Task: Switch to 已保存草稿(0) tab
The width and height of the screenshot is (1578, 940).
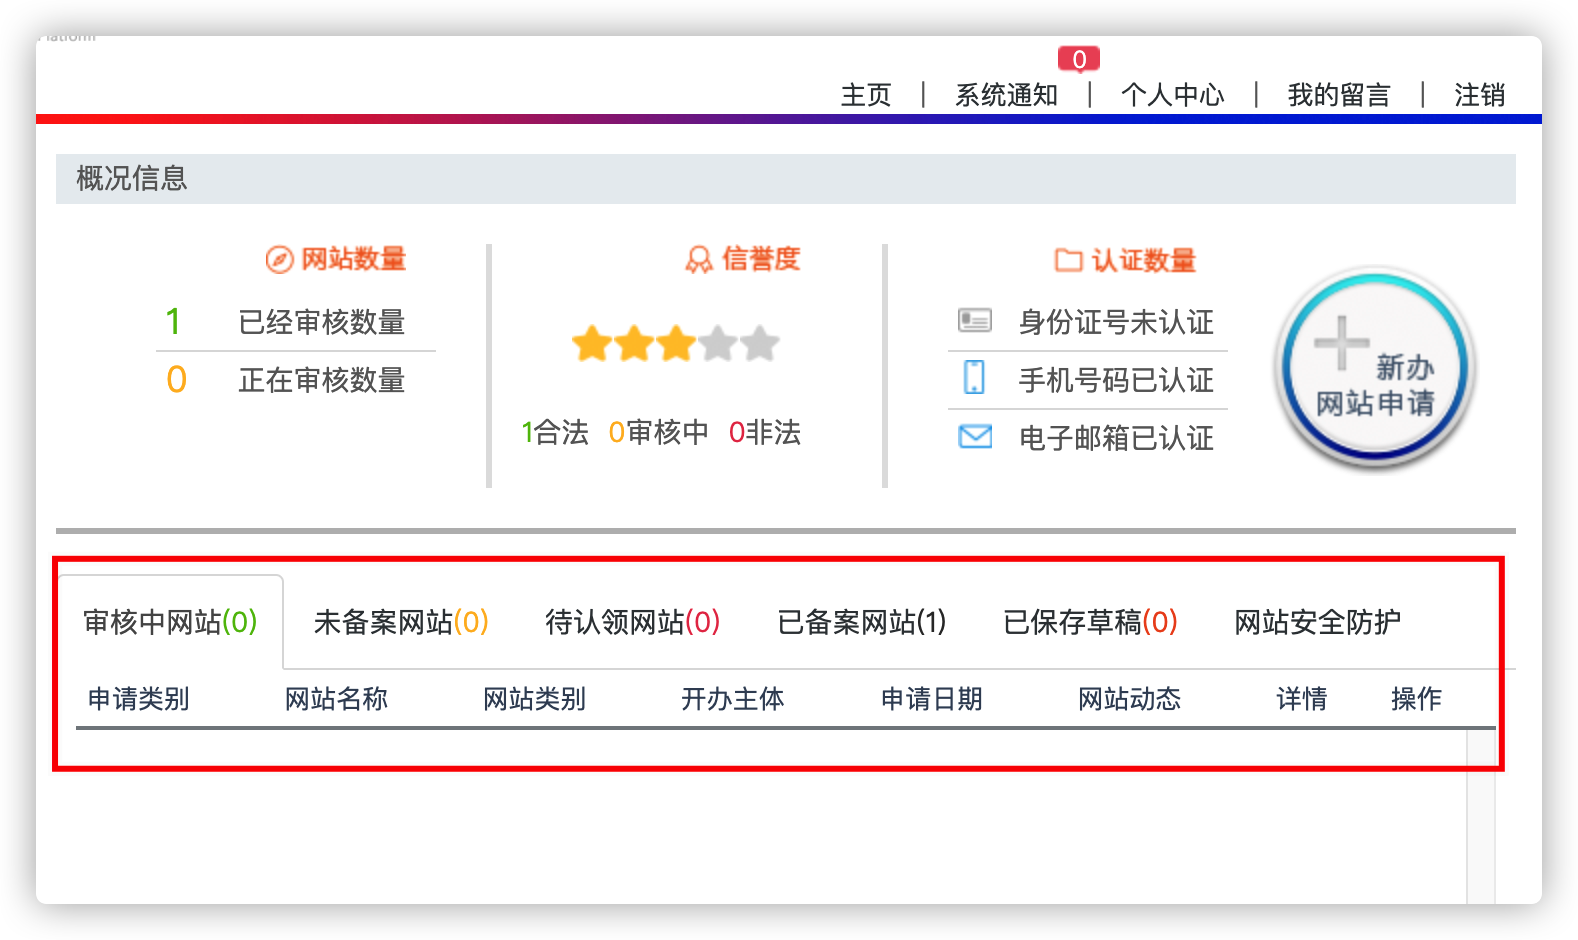Action: 1090,622
